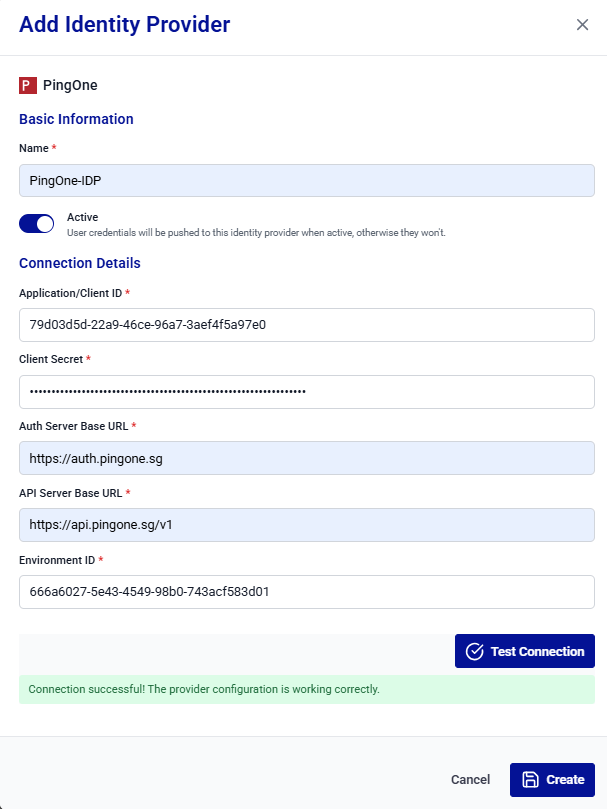Click the Client Secret field label

click(x=51, y=358)
